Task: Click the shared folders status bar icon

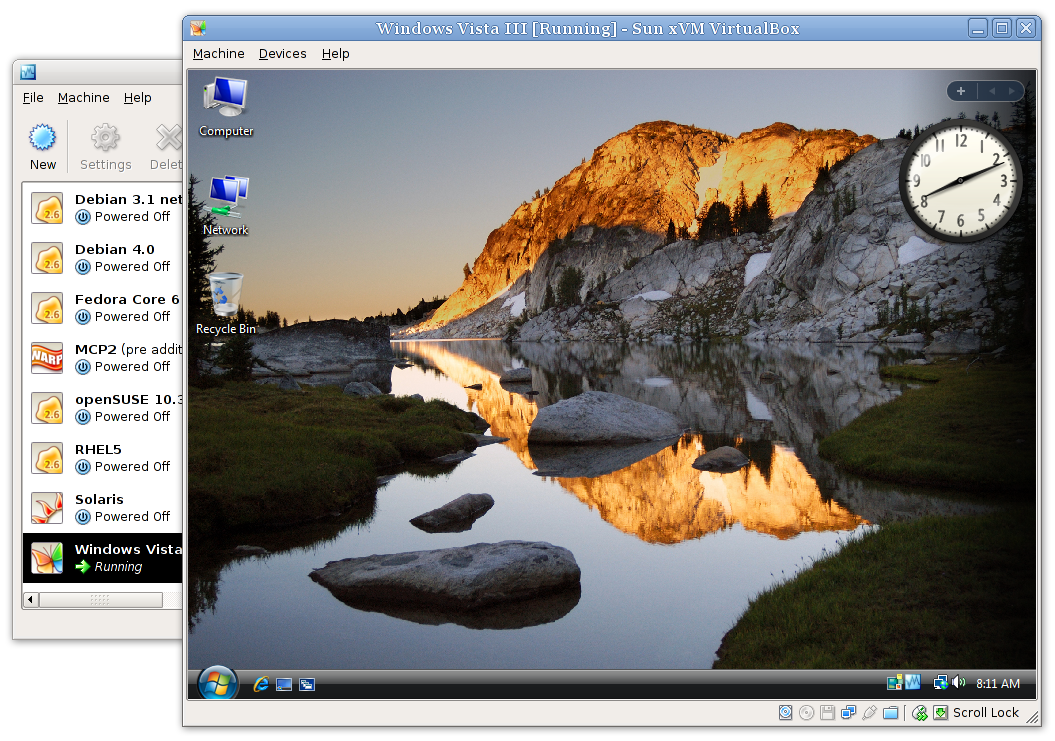Action: pyautogui.click(x=890, y=713)
